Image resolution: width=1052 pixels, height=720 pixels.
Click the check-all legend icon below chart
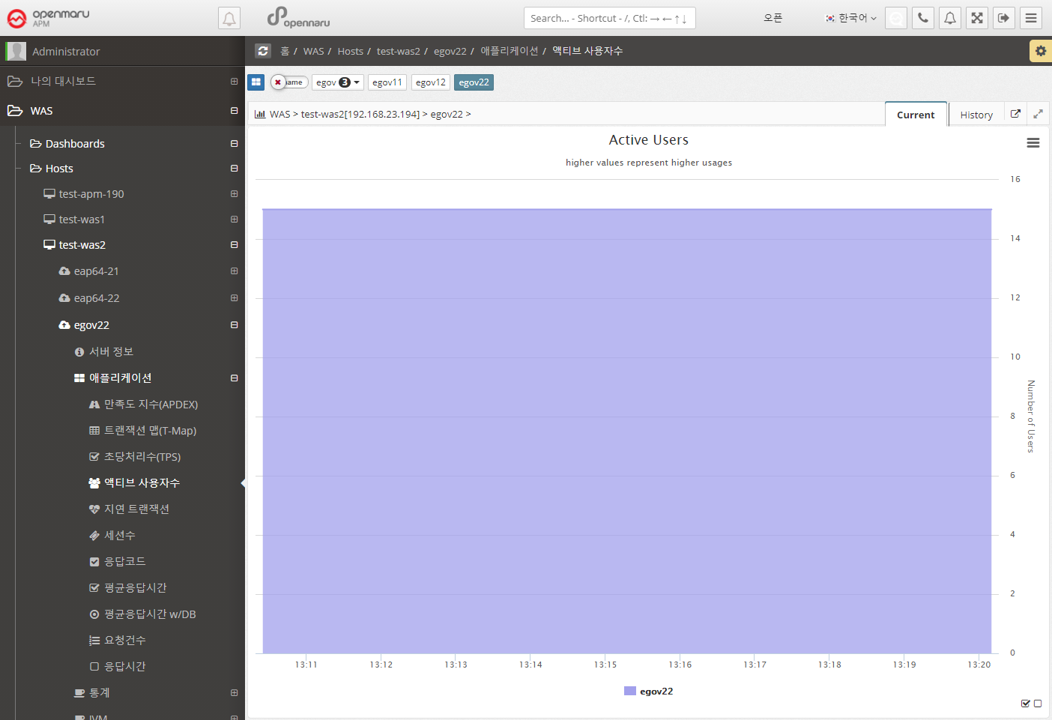(x=1025, y=704)
